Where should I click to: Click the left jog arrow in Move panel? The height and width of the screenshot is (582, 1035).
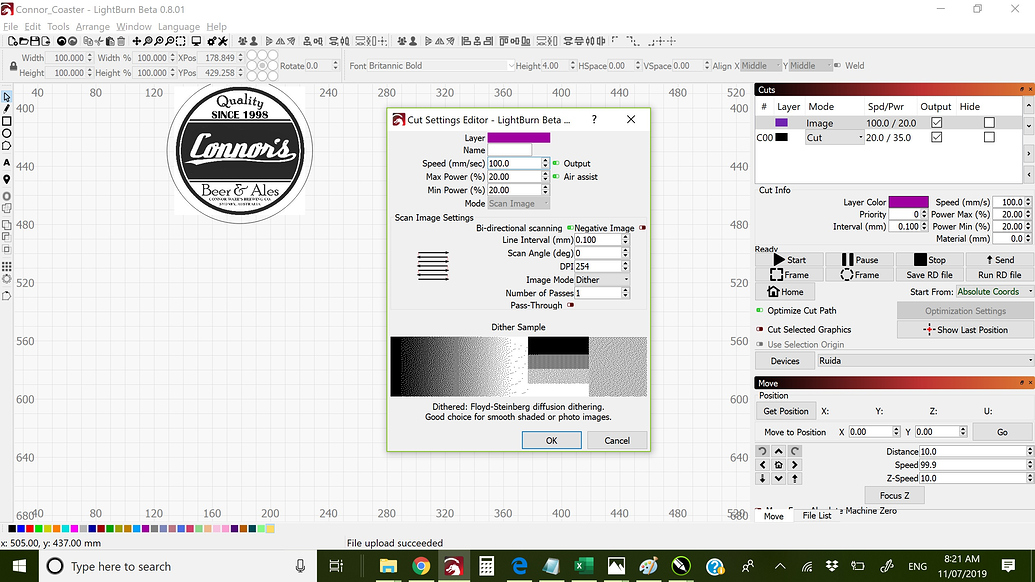[x=762, y=465]
